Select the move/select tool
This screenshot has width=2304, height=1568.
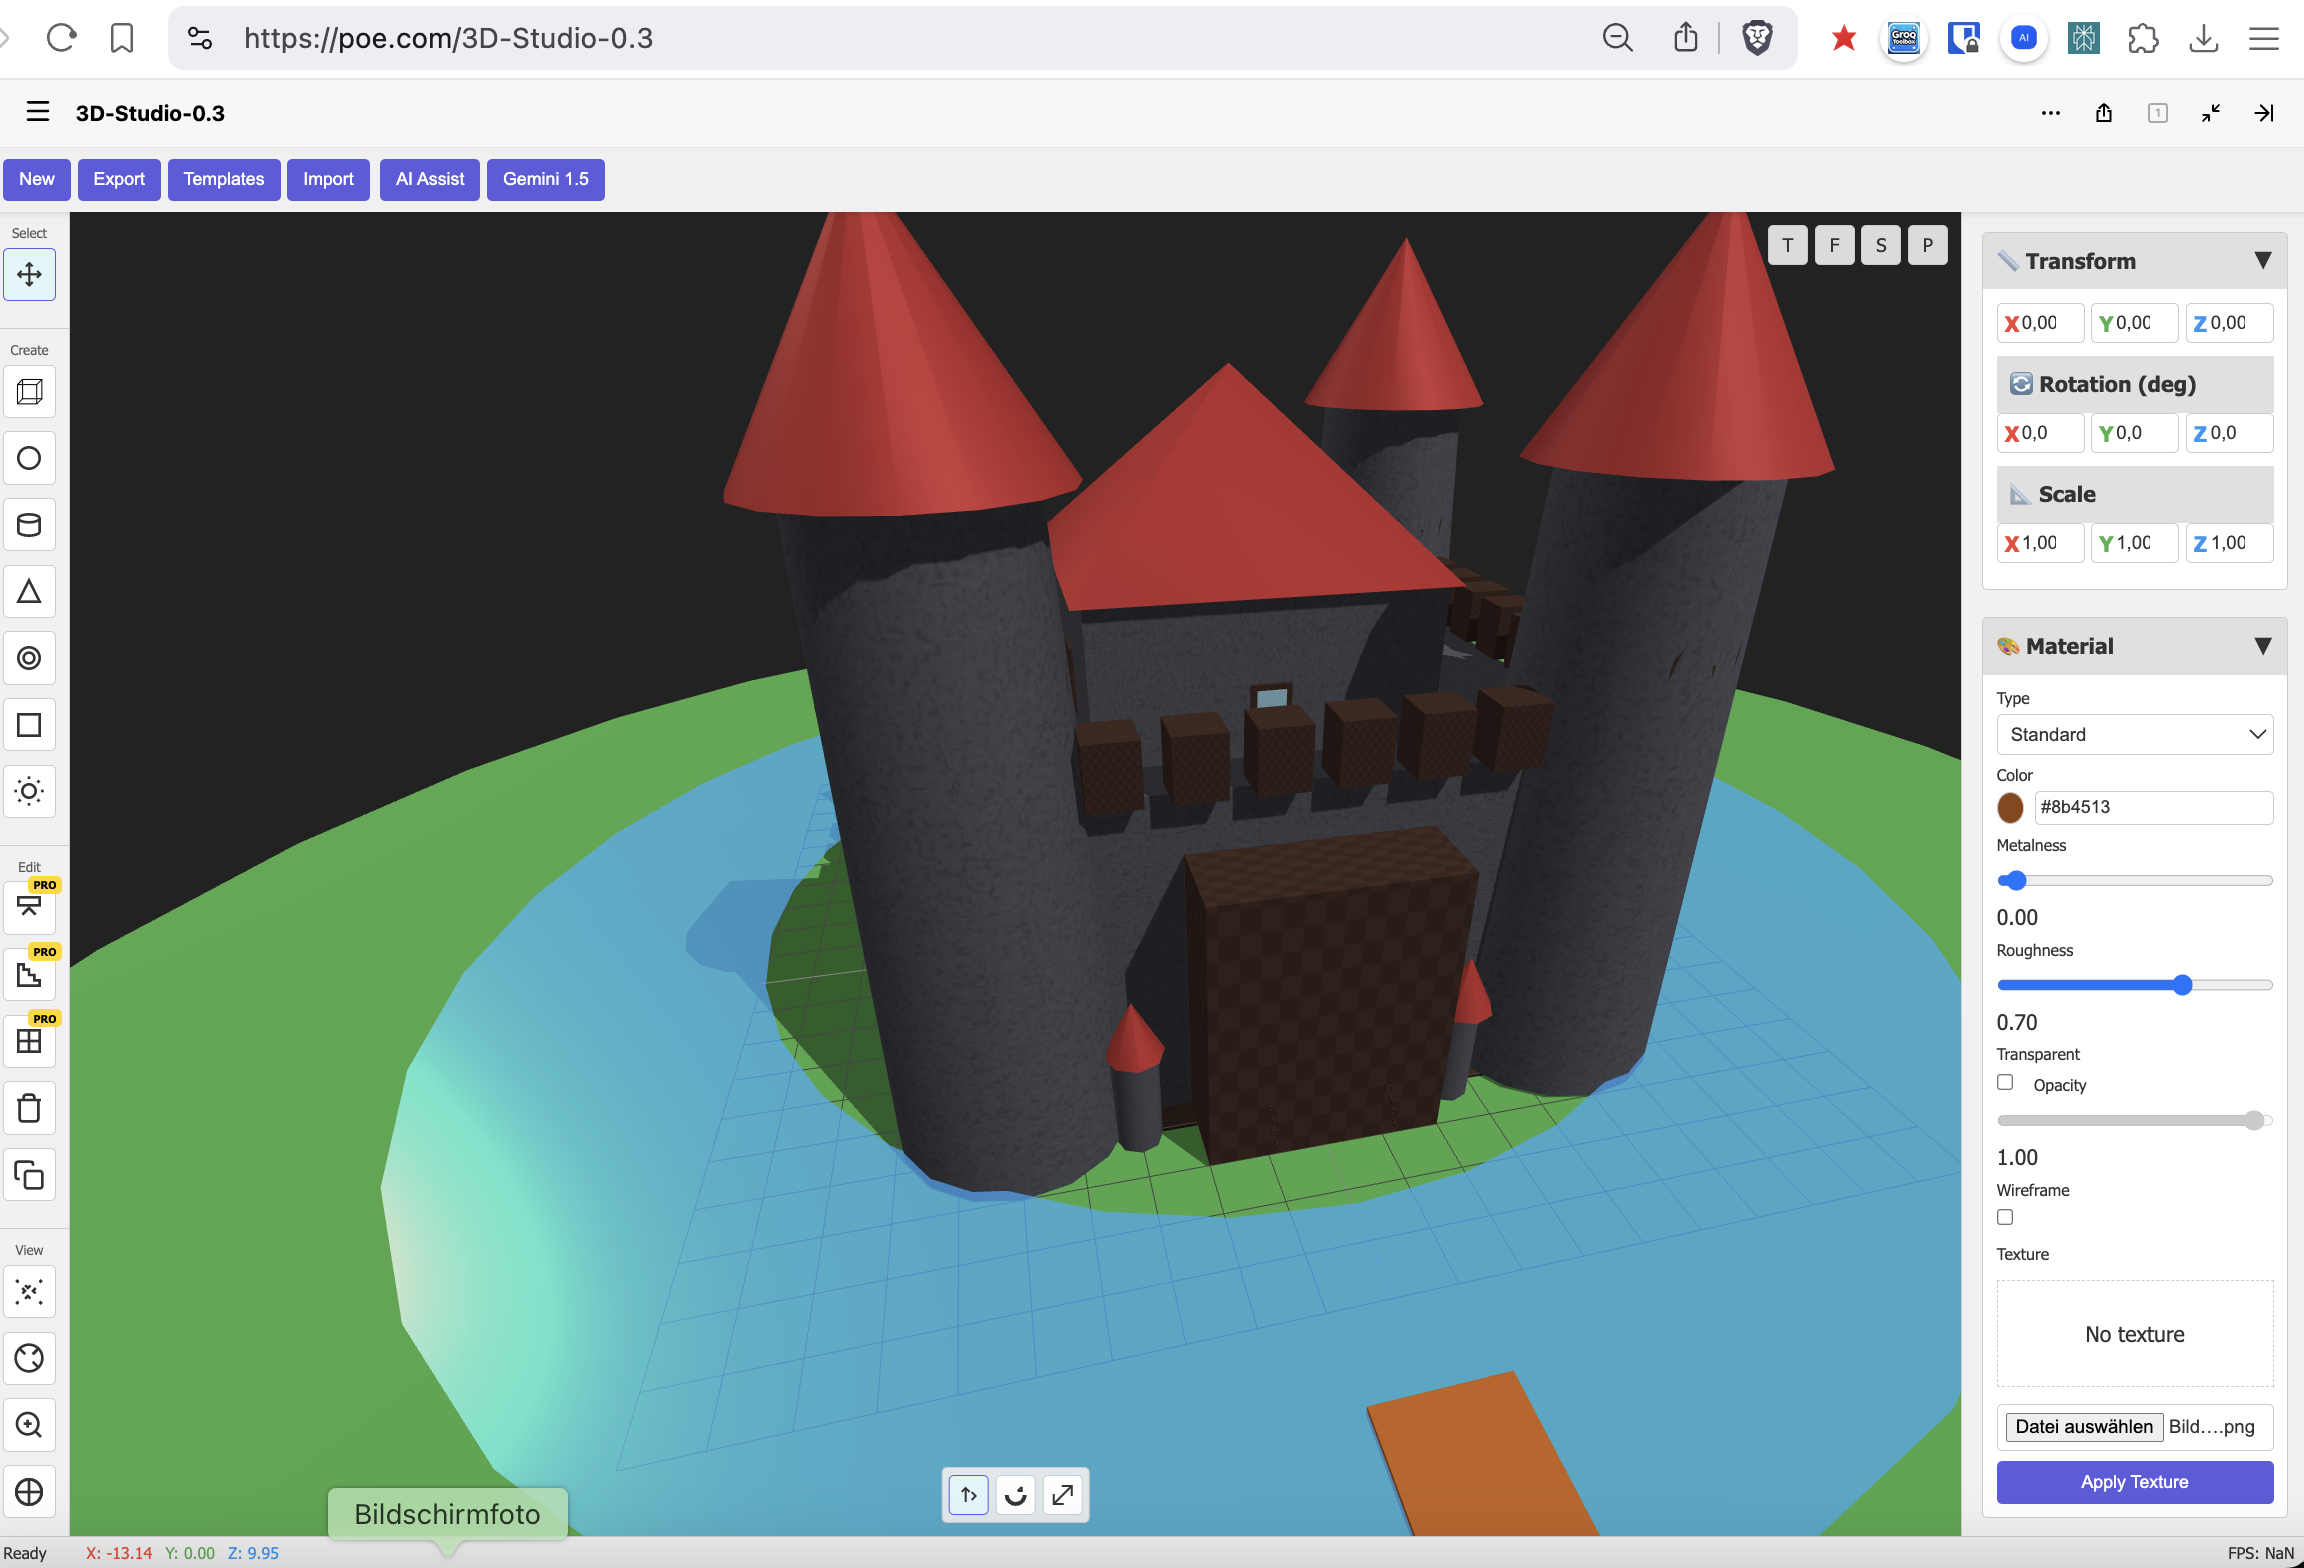tap(29, 274)
